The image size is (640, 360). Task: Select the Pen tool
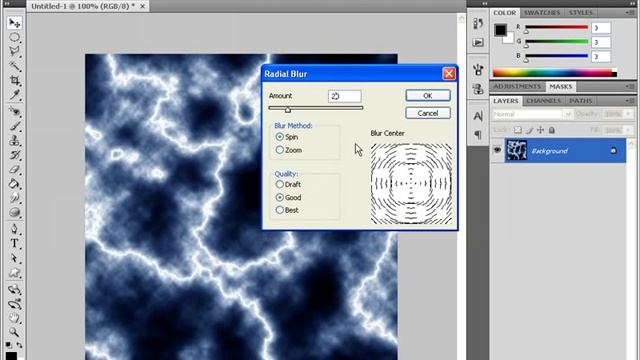click(x=14, y=229)
